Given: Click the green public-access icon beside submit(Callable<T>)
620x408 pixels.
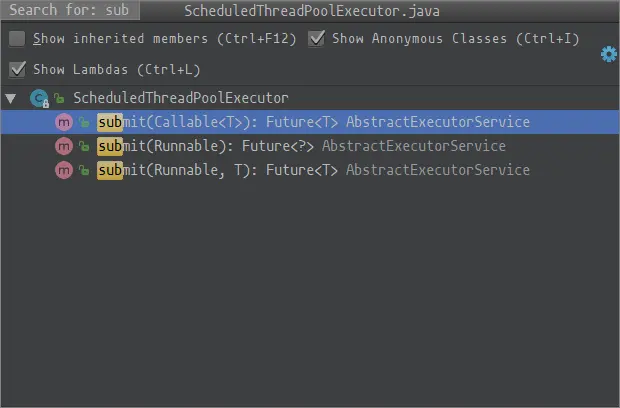Looking at the screenshot, I should (x=85, y=123).
